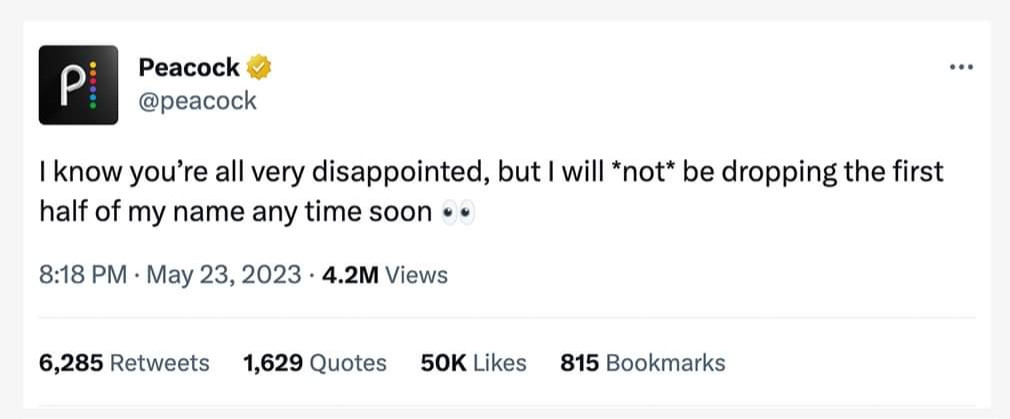This screenshot has width=1010, height=419.
Task: Open the three-dot more options menu
Action: (x=960, y=68)
